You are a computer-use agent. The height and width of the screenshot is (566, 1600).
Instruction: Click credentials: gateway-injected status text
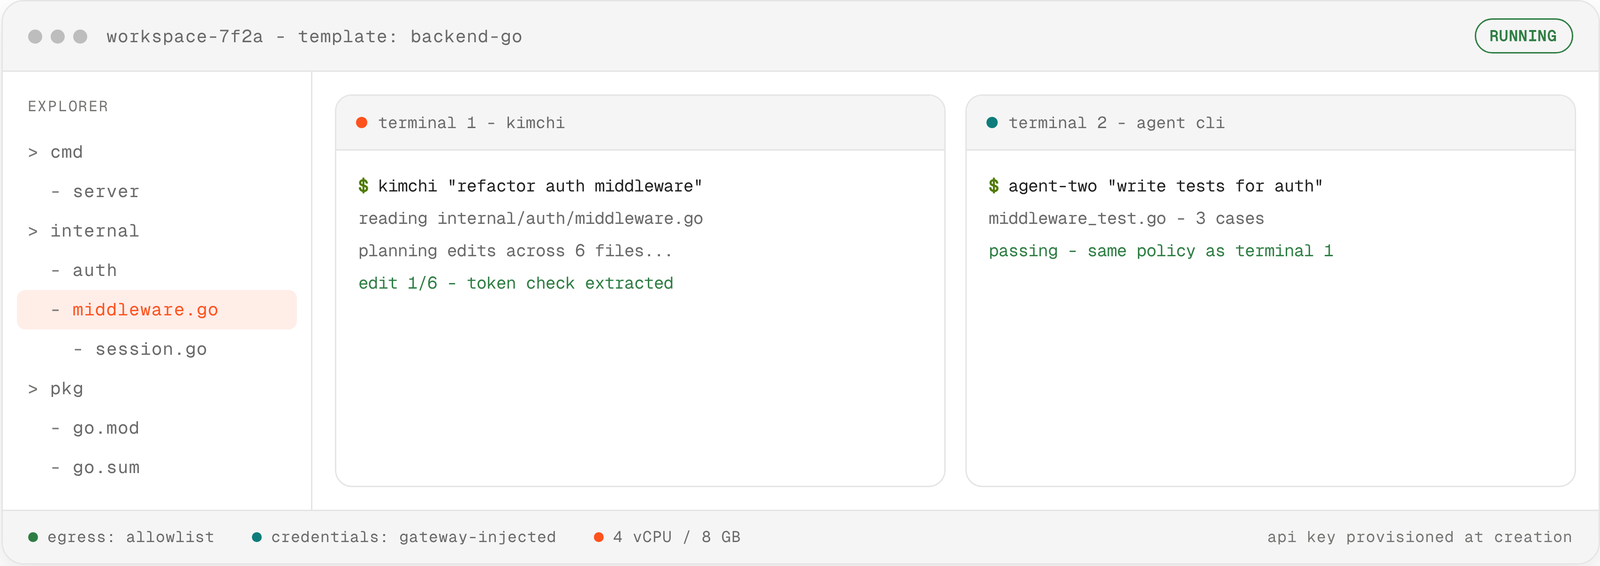(x=413, y=537)
